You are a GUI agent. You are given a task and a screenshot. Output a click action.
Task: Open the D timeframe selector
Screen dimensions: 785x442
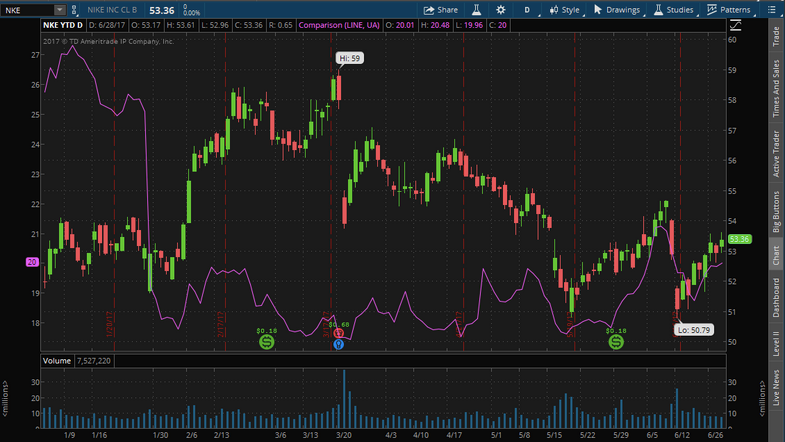(527, 10)
